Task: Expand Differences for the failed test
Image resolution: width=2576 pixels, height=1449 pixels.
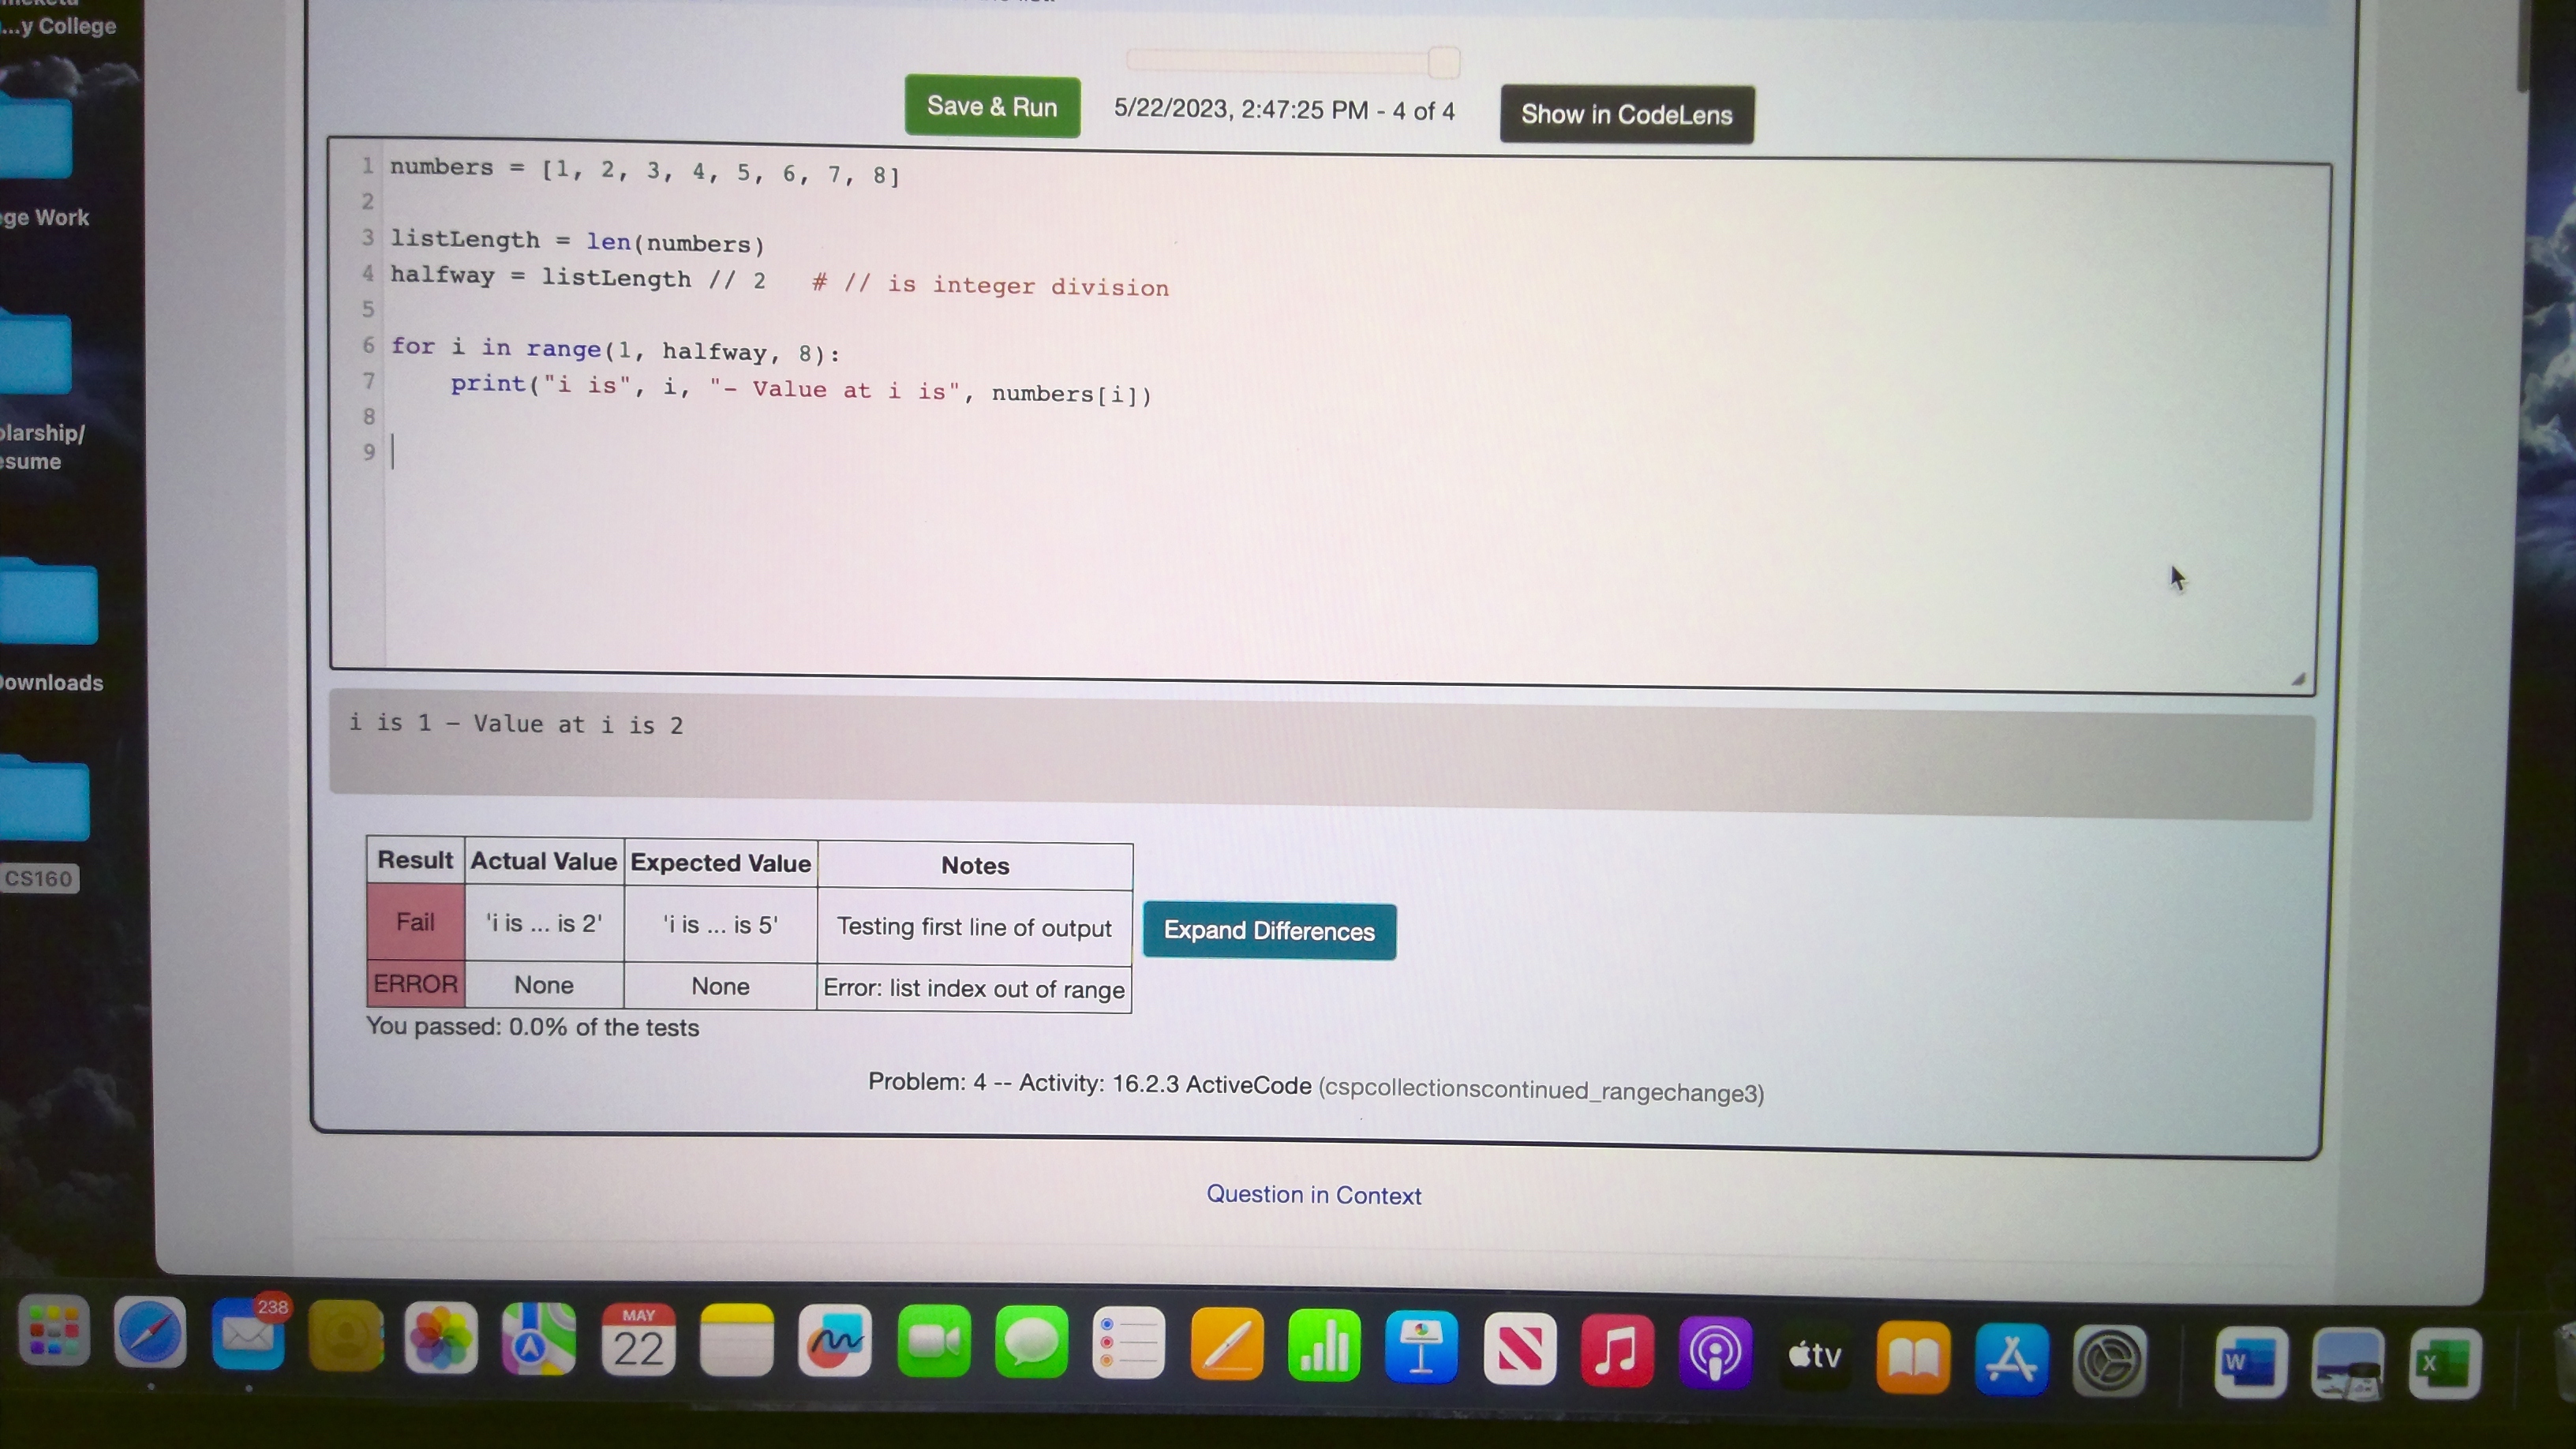Action: click(1268, 931)
